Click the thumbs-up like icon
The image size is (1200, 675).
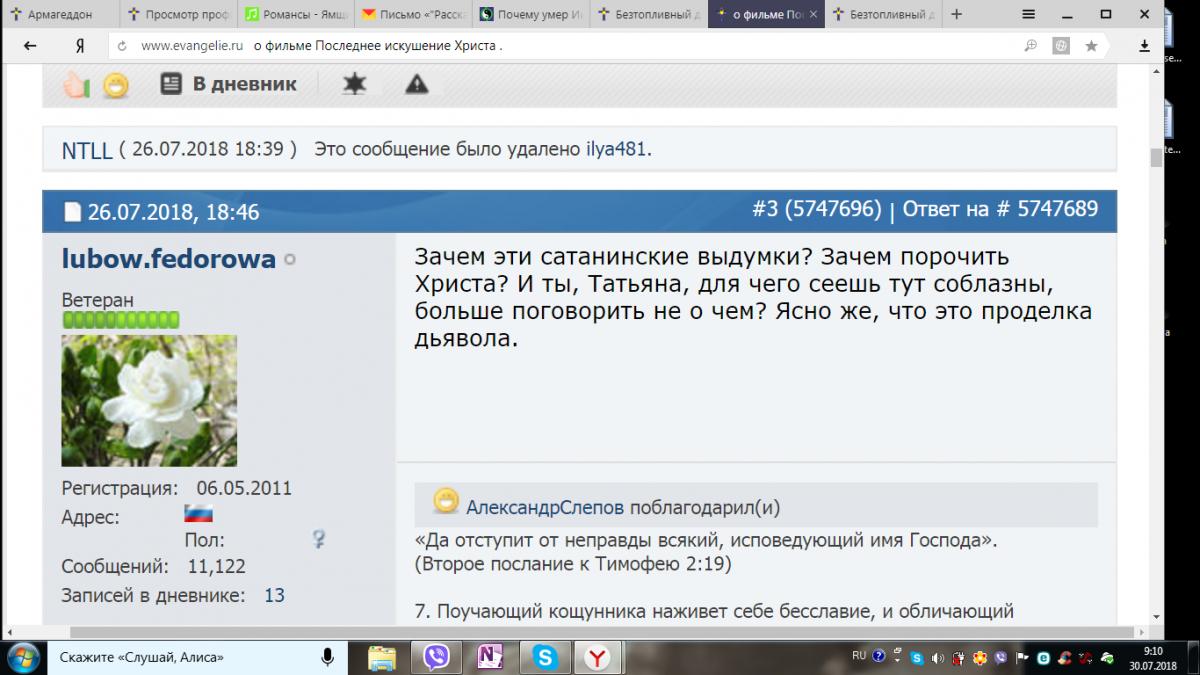tap(77, 85)
